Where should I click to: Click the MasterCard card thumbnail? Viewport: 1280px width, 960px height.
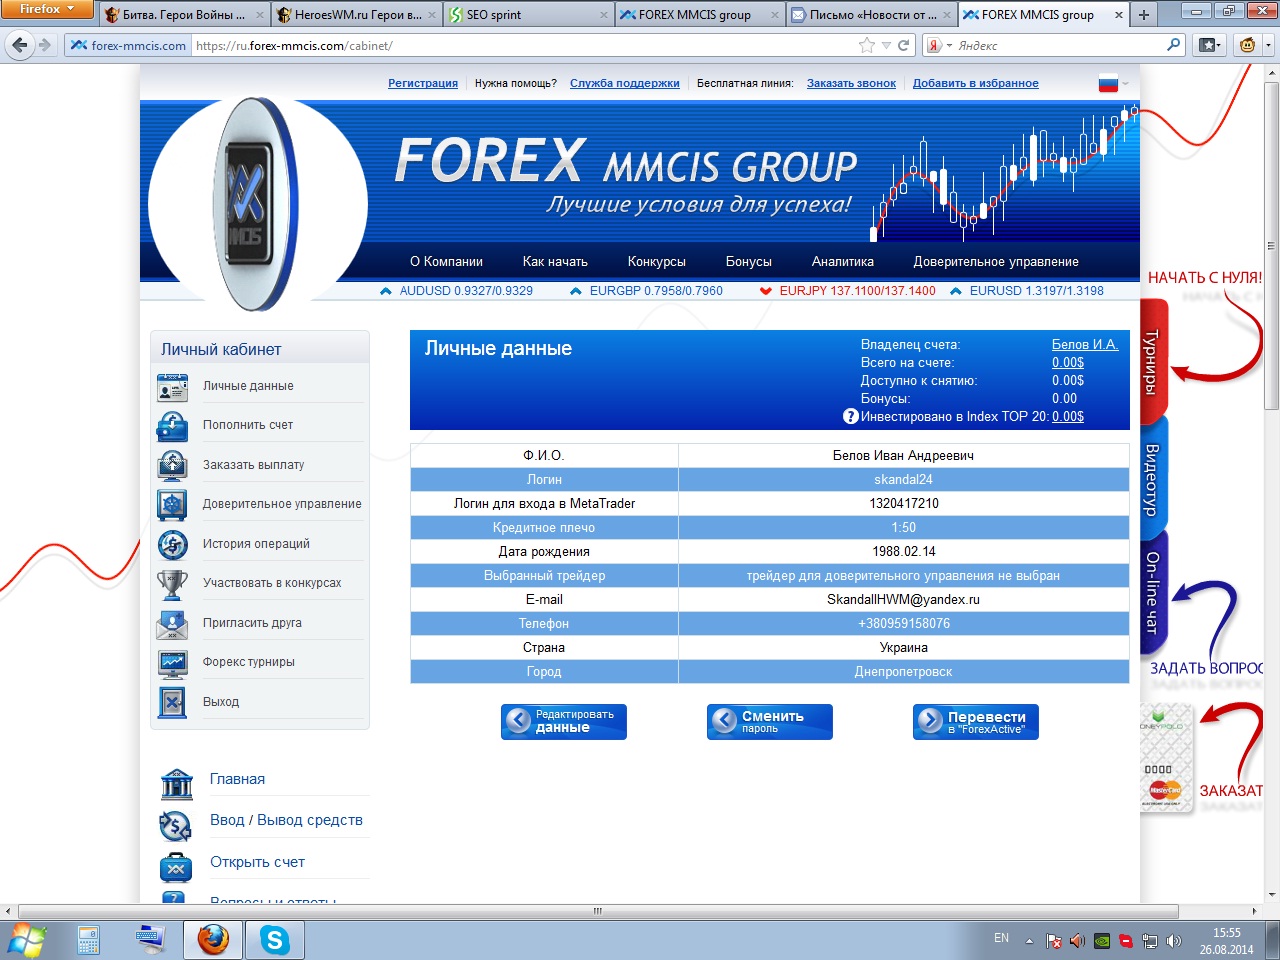[x=1167, y=758]
